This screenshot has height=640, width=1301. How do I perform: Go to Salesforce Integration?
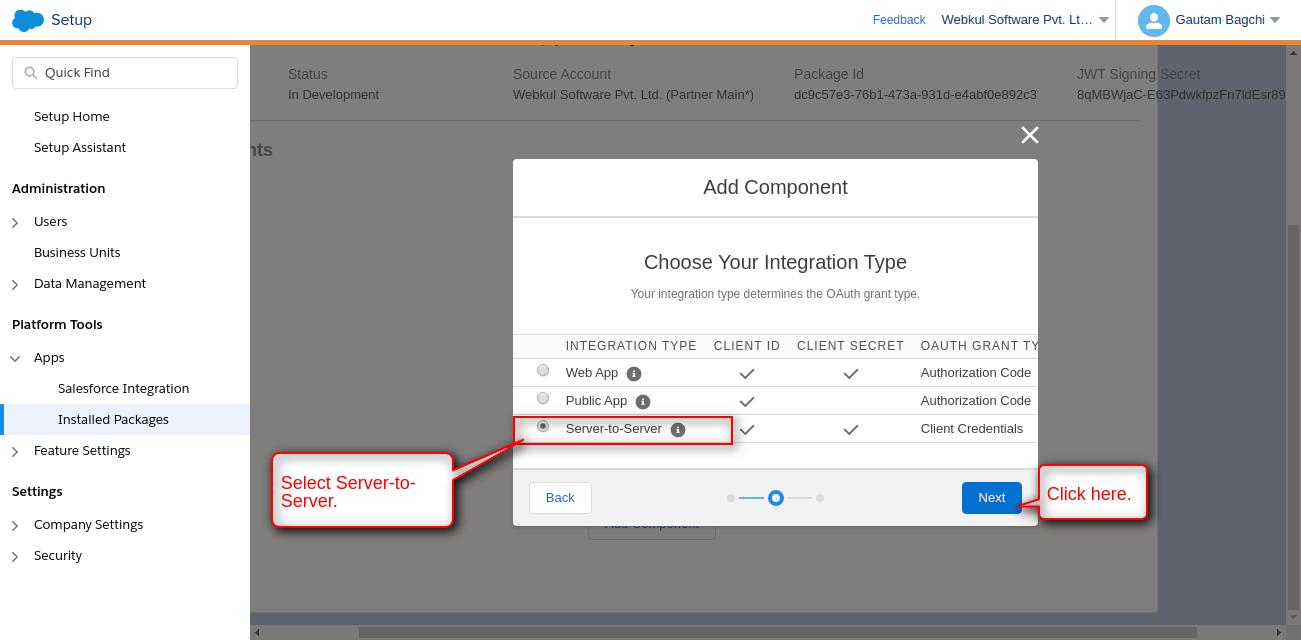(x=124, y=388)
